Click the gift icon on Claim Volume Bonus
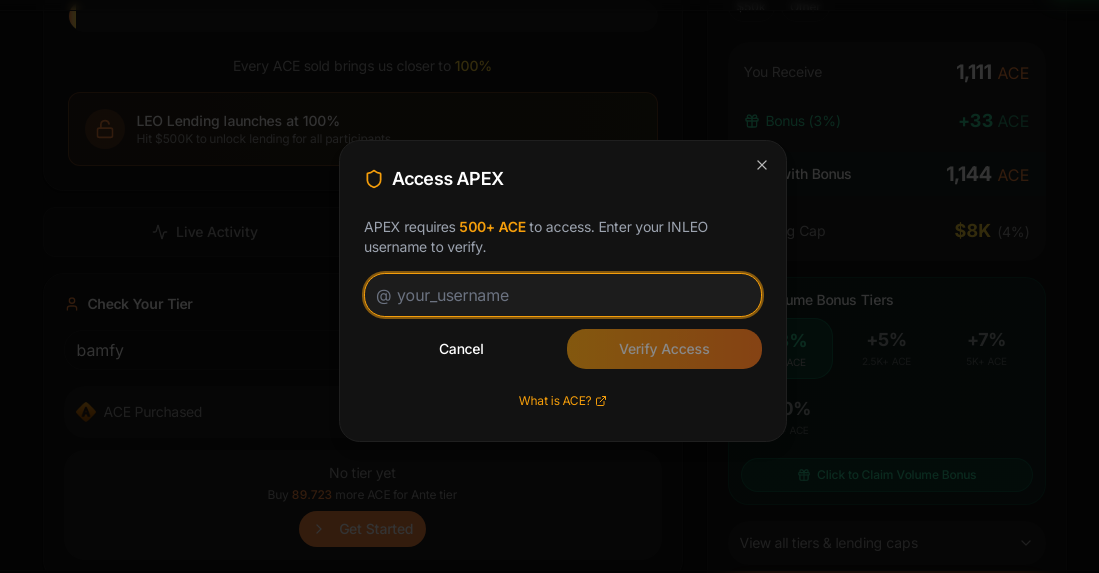 point(804,475)
